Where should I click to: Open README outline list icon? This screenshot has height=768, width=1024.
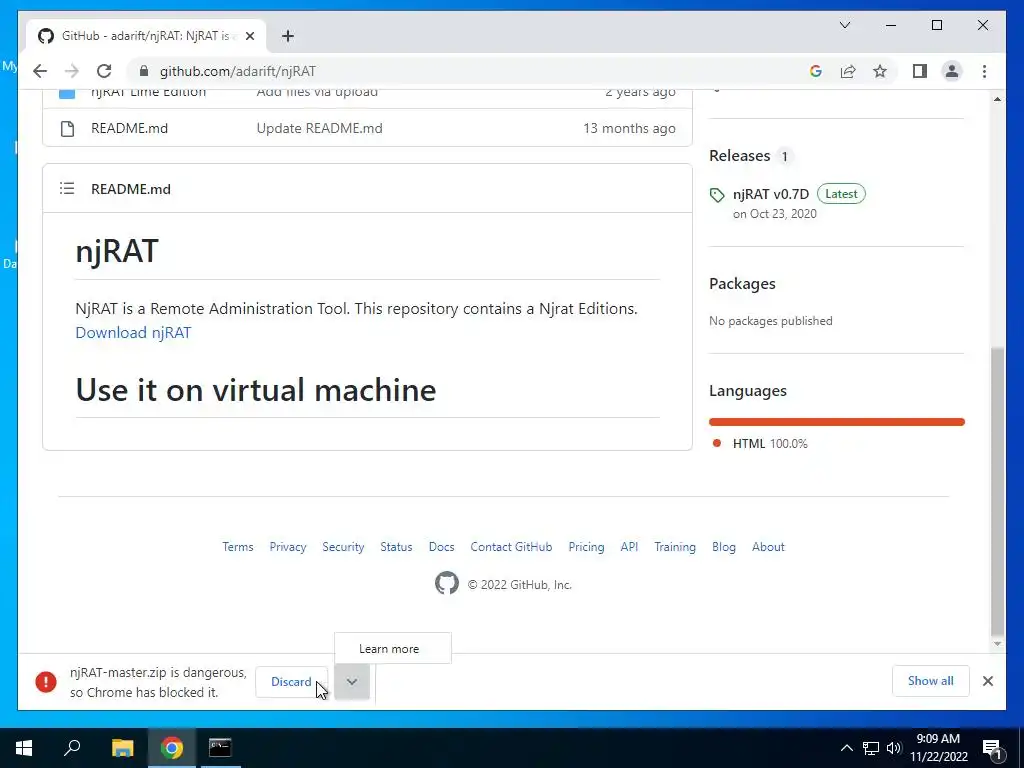(x=67, y=189)
